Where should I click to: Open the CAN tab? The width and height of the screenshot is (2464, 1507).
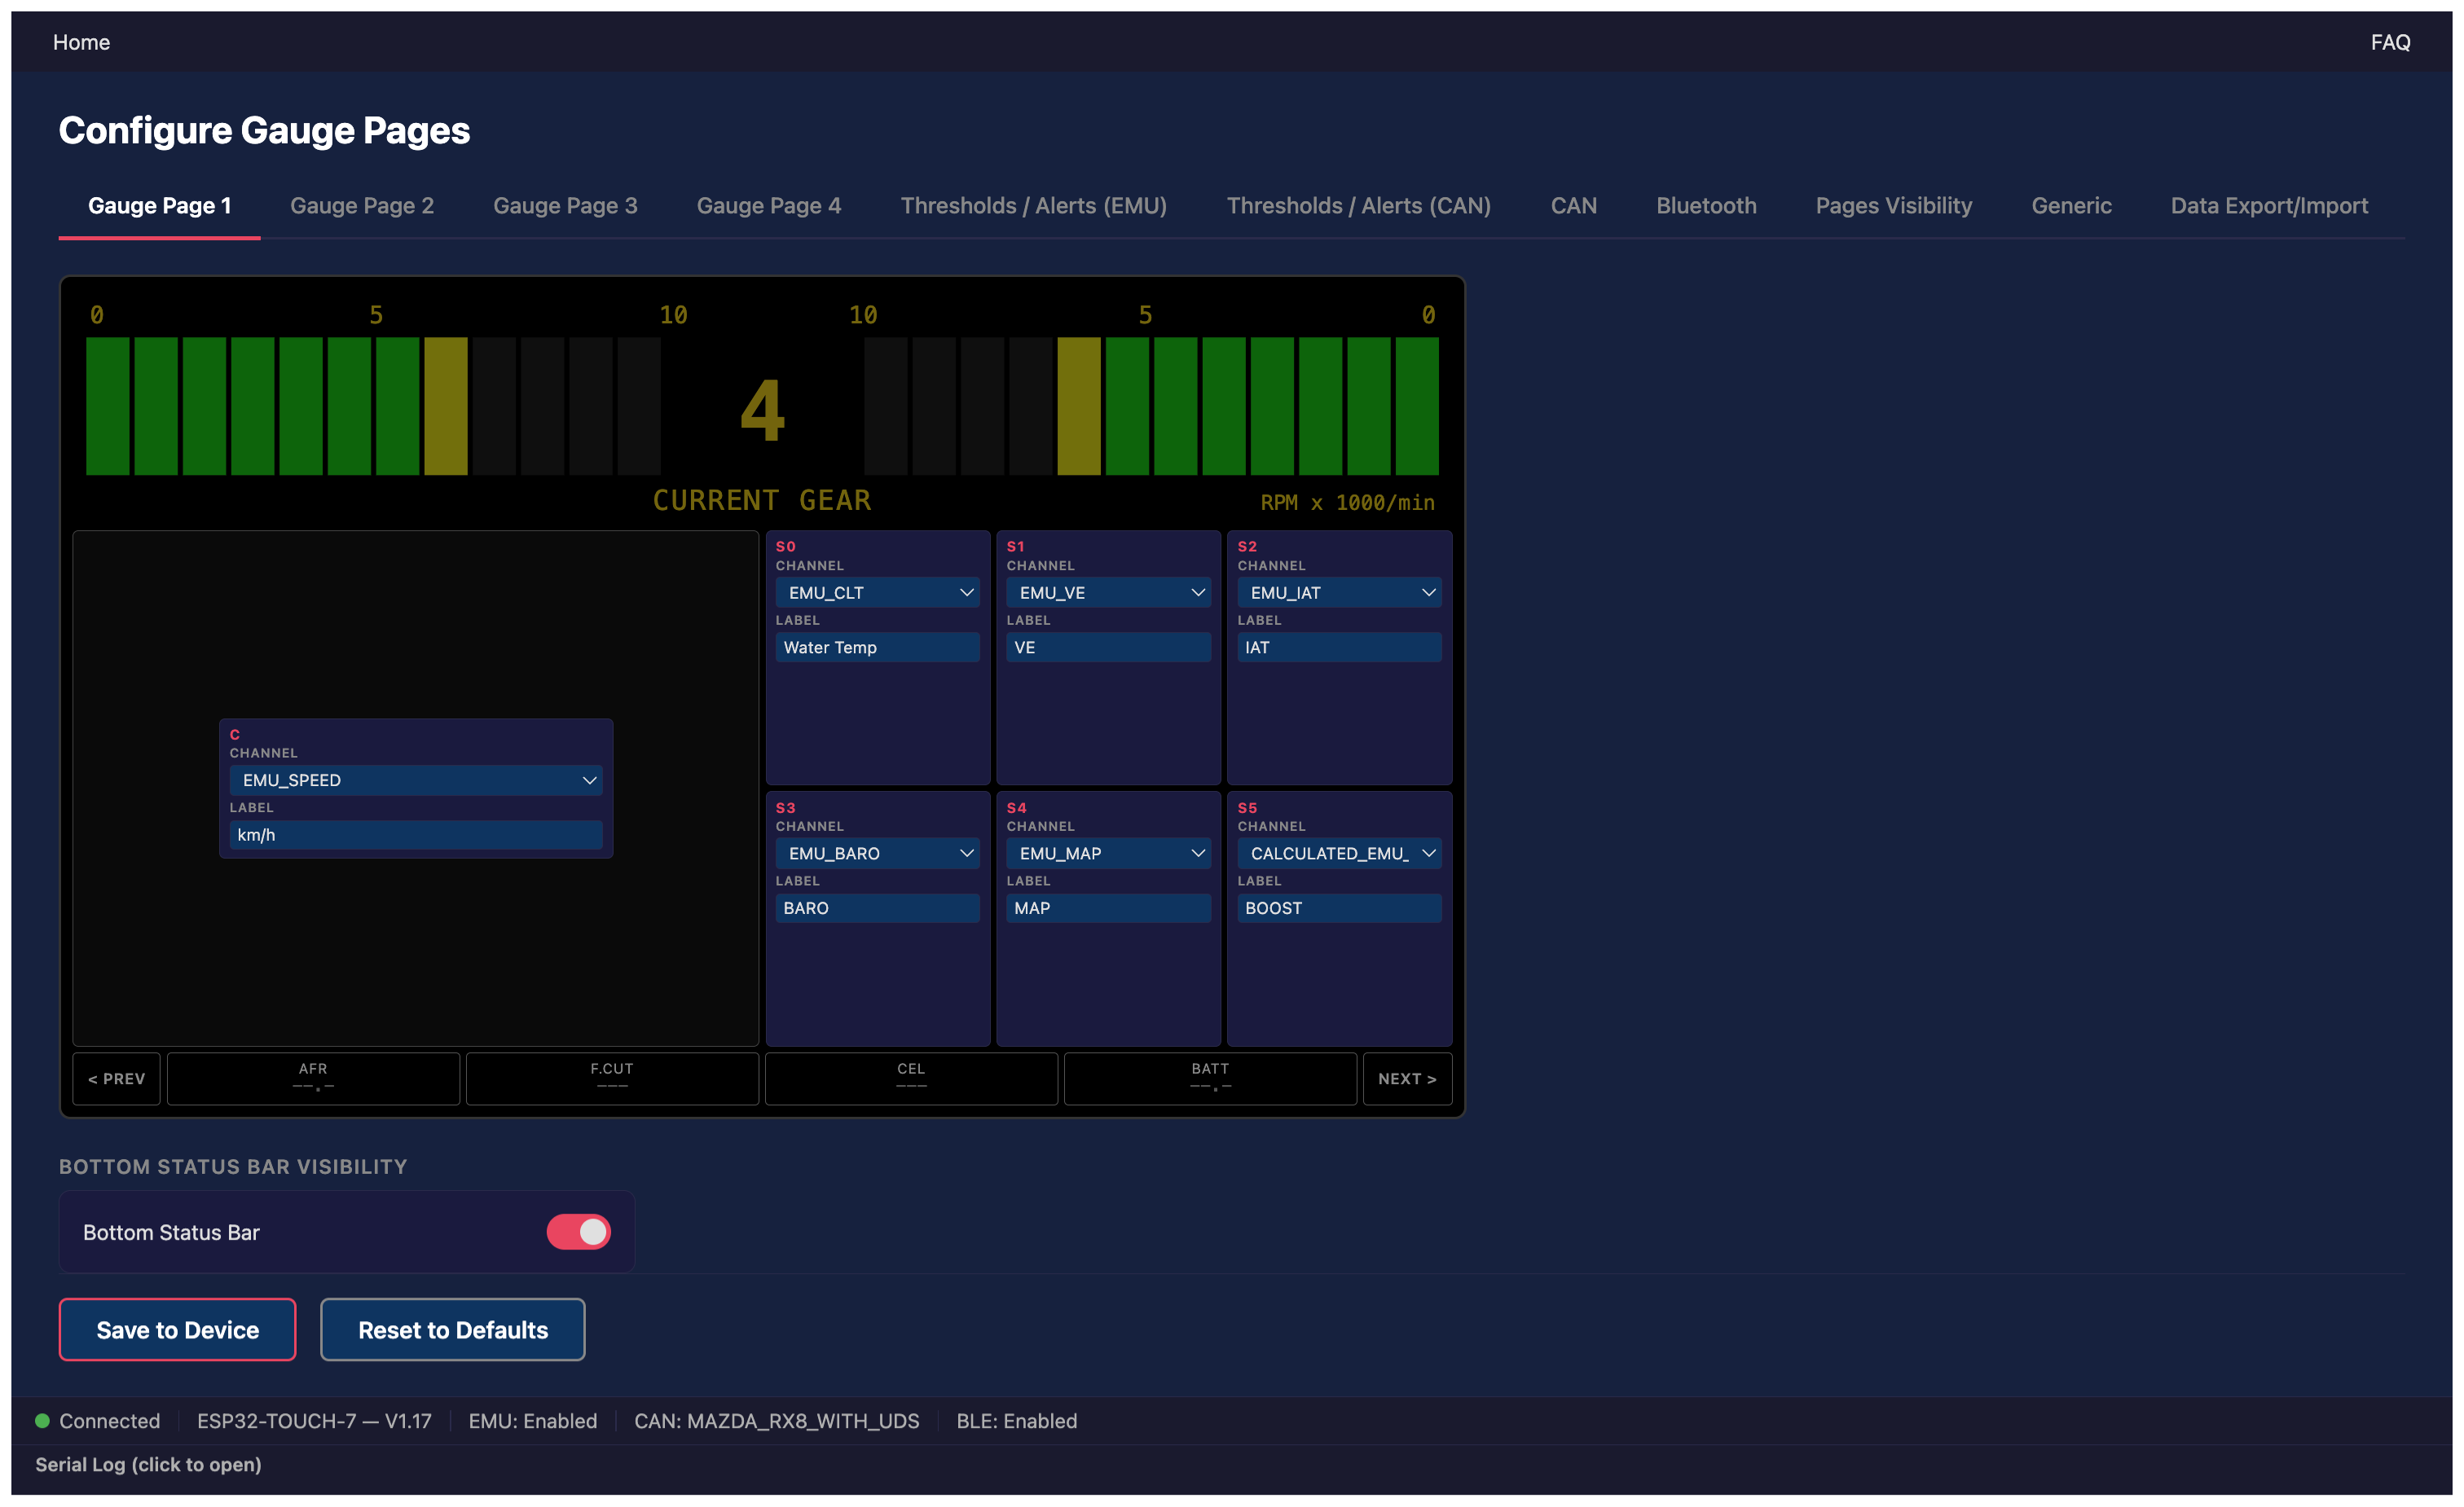tap(1574, 205)
